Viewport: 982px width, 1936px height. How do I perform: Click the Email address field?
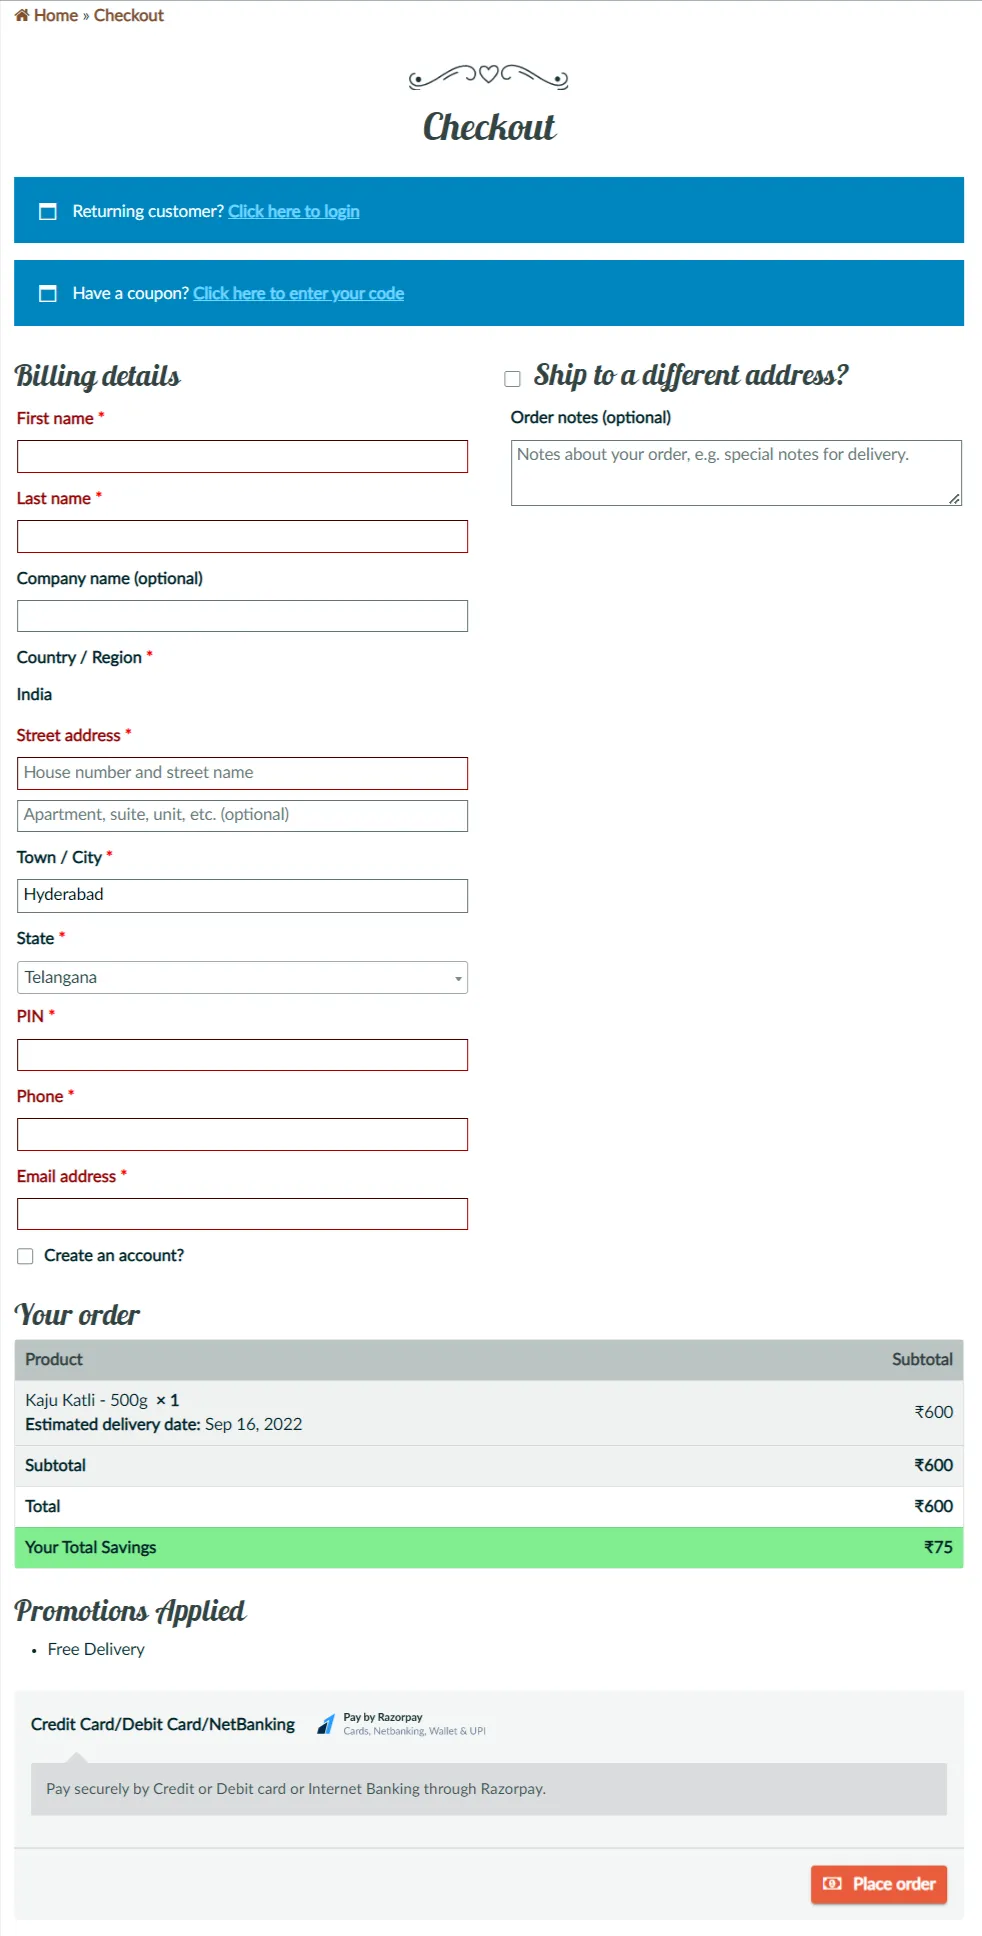(x=242, y=1214)
